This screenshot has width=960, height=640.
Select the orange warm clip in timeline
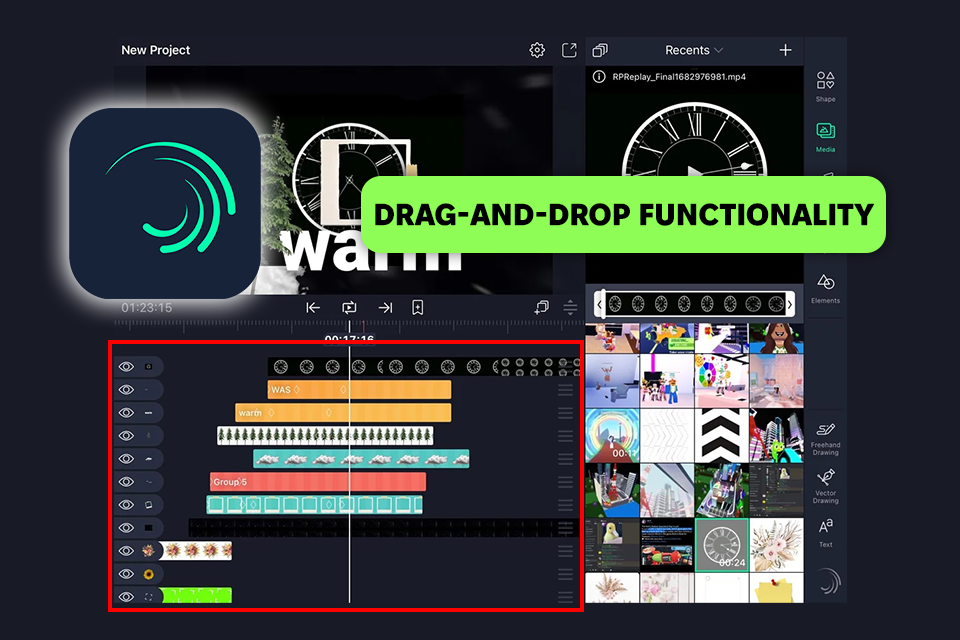(343, 413)
